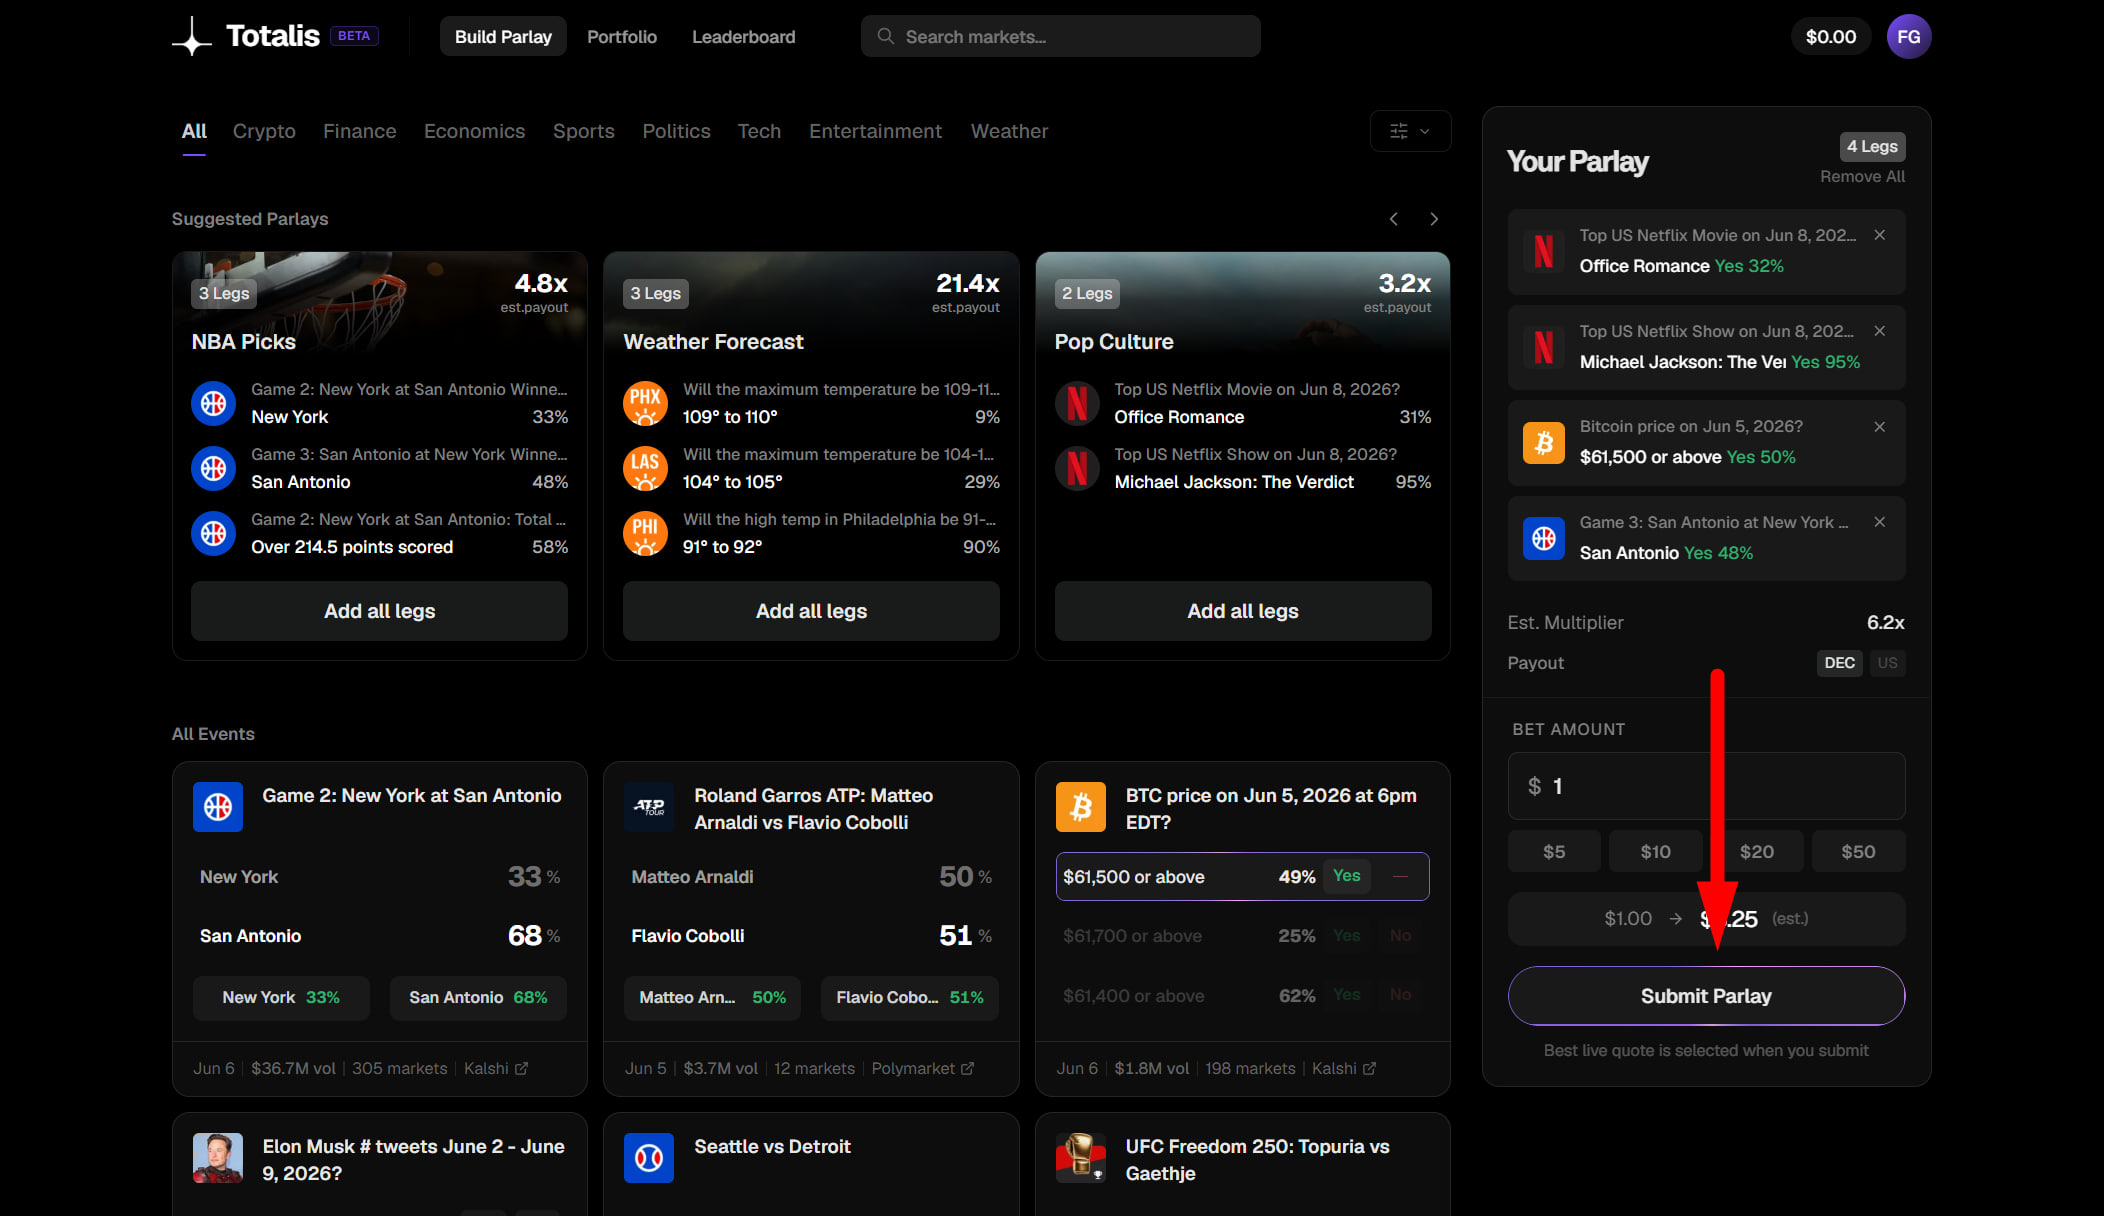Click the FG profile avatar
2104x1216 pixels.
[x=1908, y=37]
